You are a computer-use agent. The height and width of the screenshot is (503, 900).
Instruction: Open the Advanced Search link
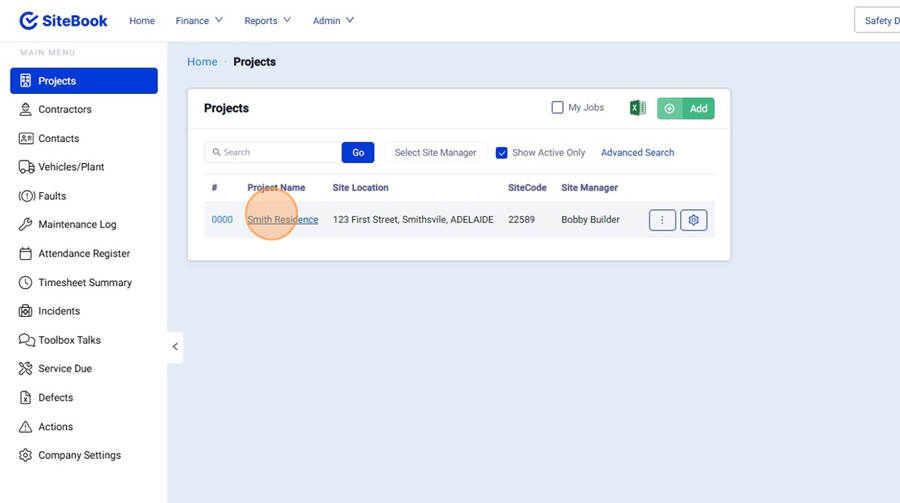[637, 153]
